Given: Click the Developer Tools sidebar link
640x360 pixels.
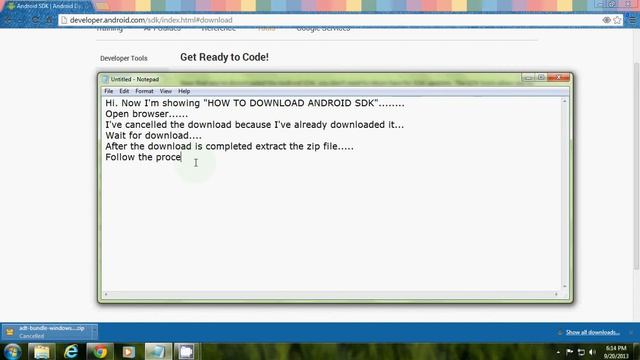Looking at the screenshot, I should [124, 58].
